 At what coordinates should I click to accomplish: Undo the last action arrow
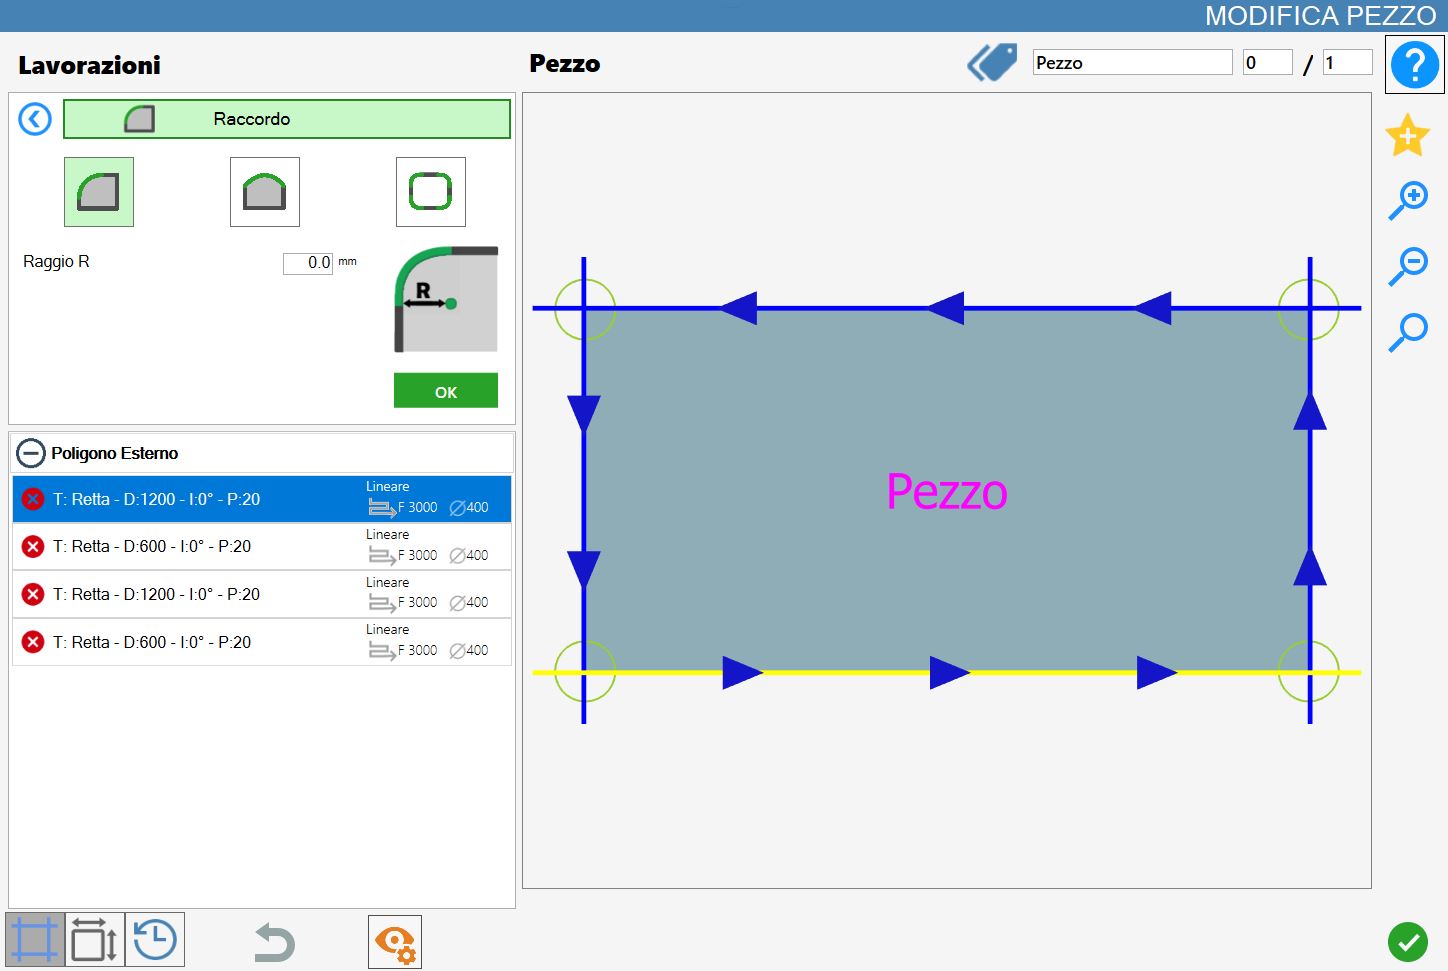tap(275, 942)
